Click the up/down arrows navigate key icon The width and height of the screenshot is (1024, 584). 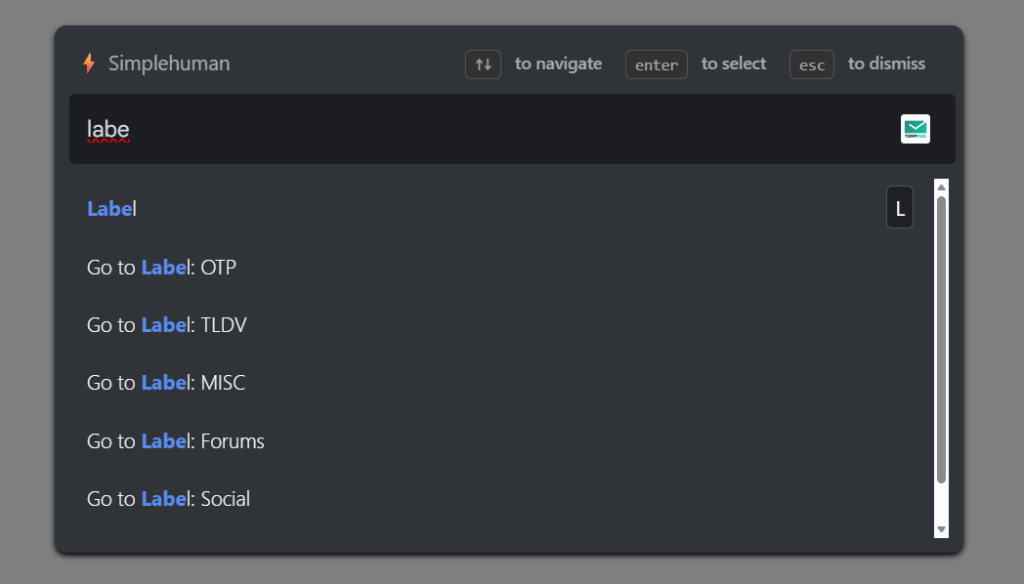[483, 64]
